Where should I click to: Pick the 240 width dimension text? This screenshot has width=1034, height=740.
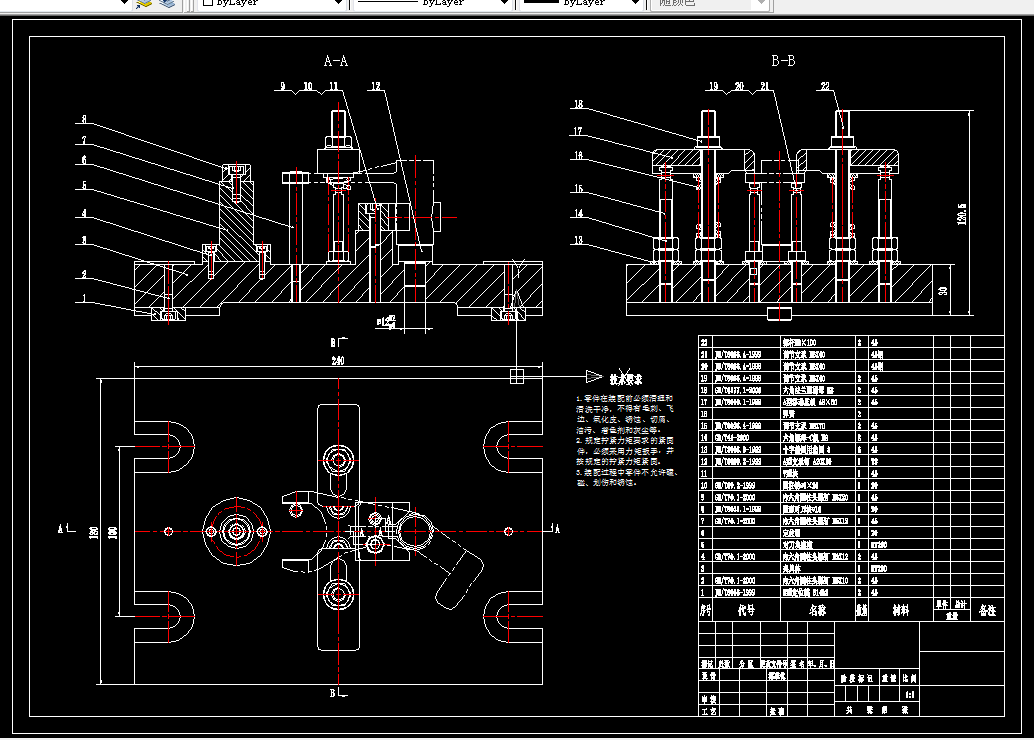coord(338,361)
